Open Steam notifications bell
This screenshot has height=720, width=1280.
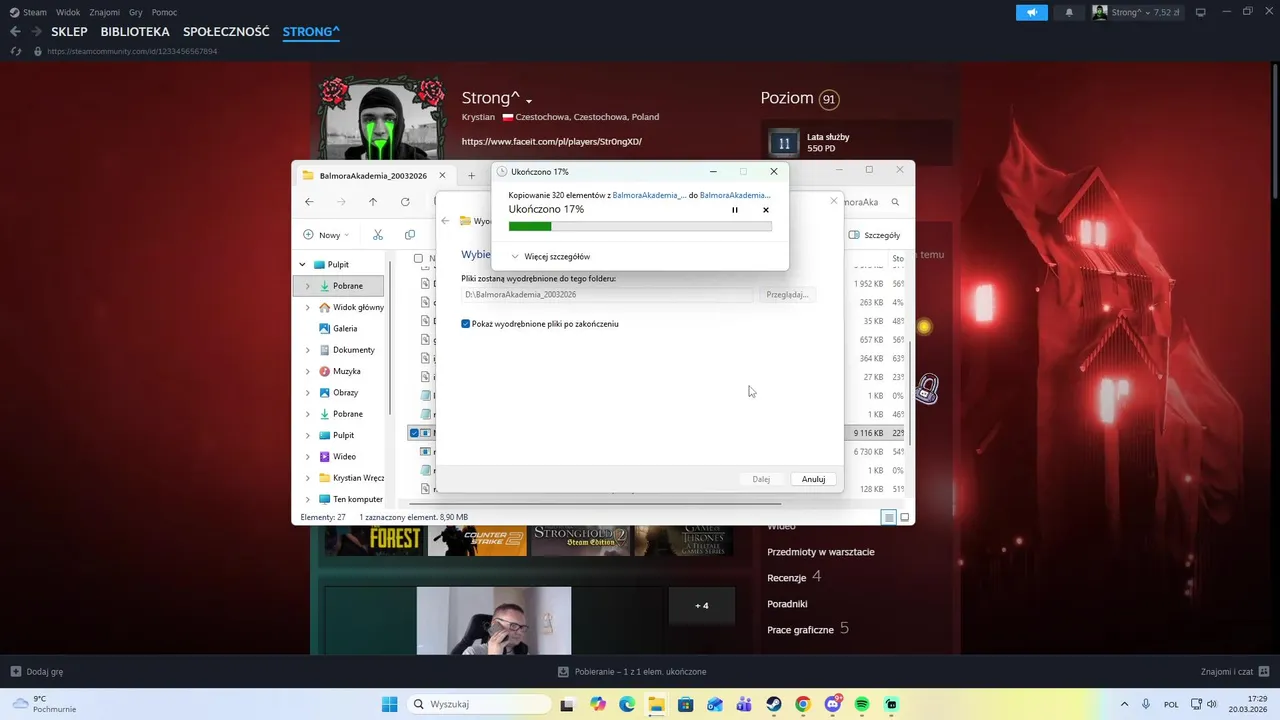coord(1069,12)
